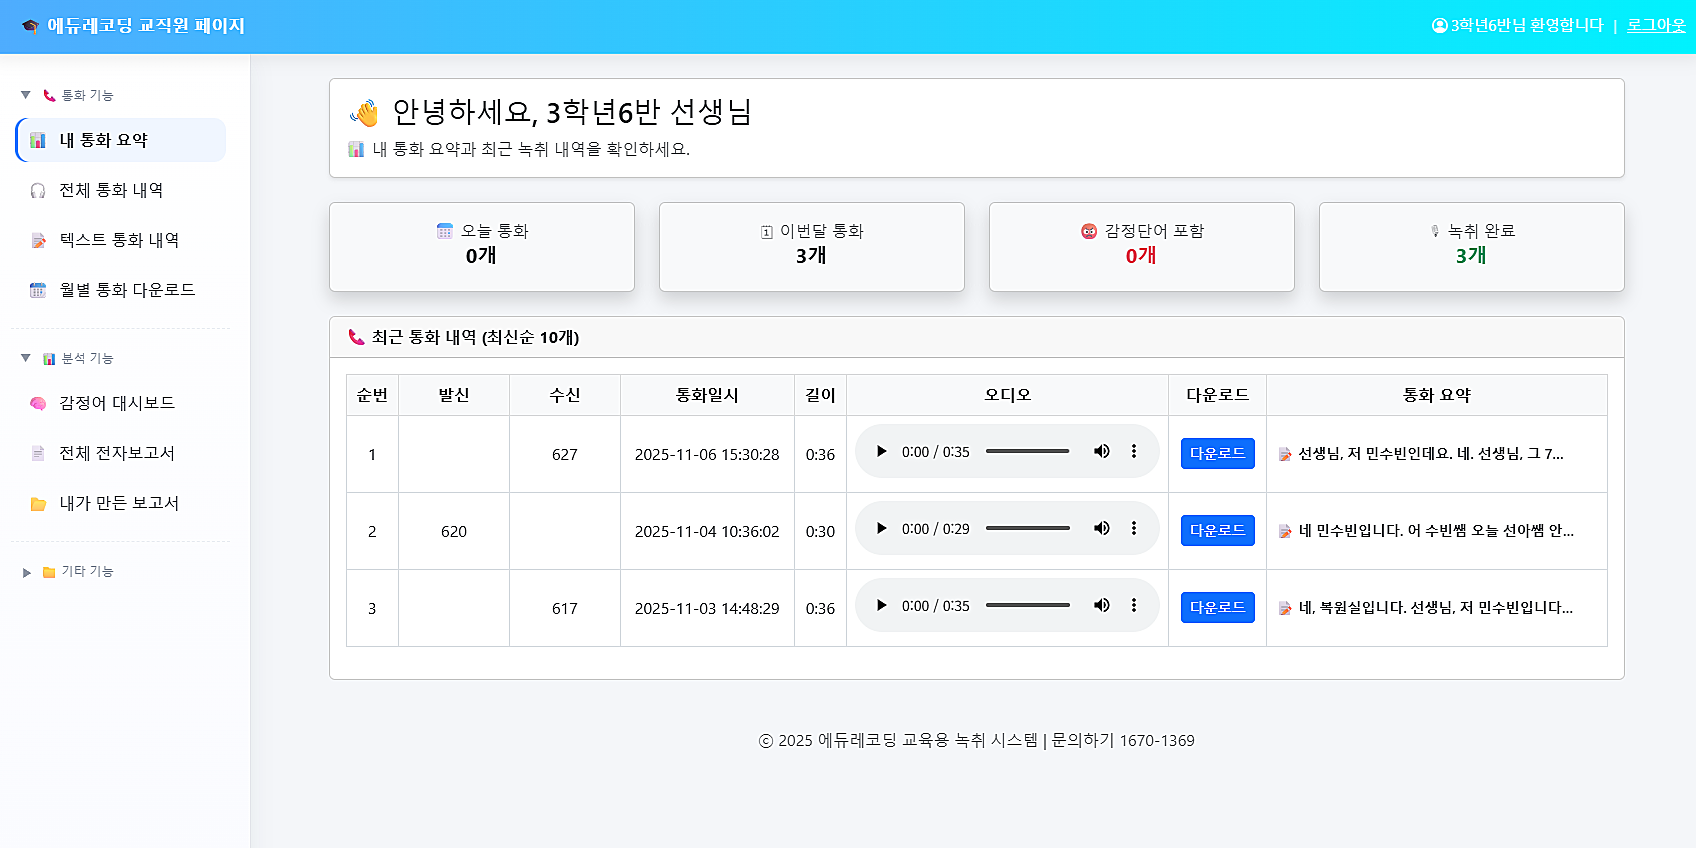Click memo icon in row 2 summary
Screen dimensions: 1696x848
[x=1285, y=531]
